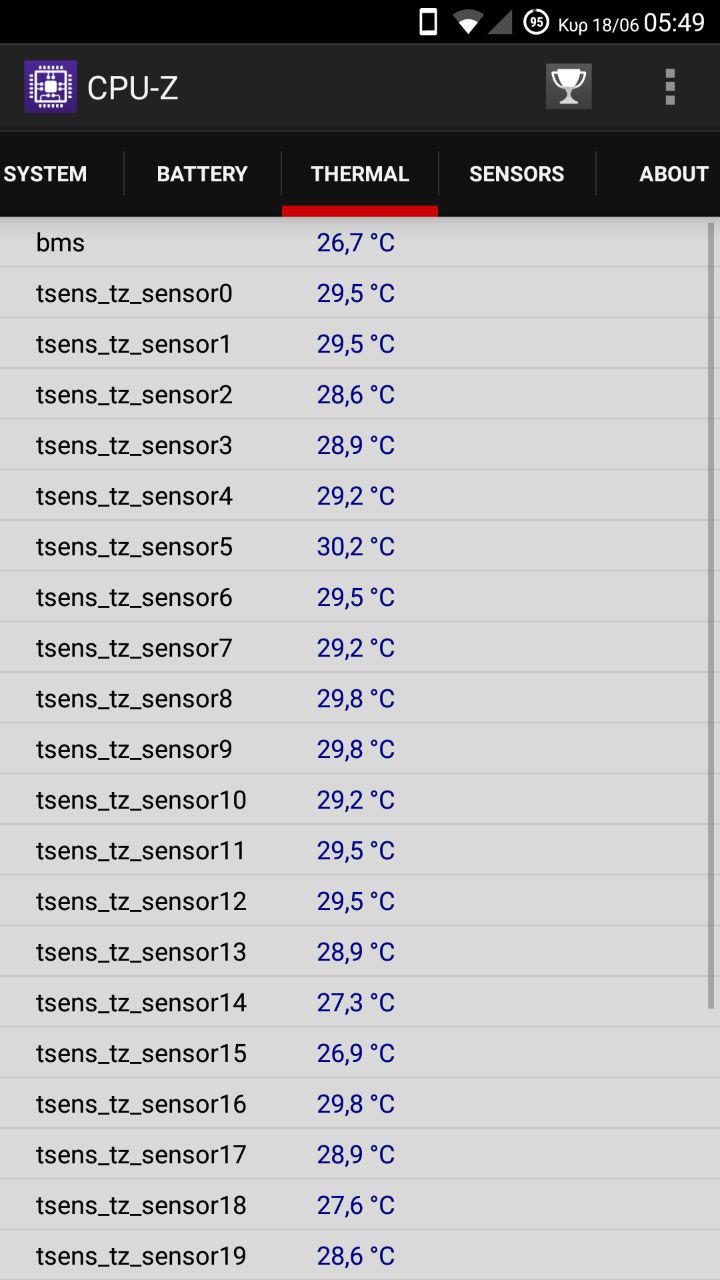Go to the ABOUT tab
The image size is (720, 1280).
(x=673, y=174)
